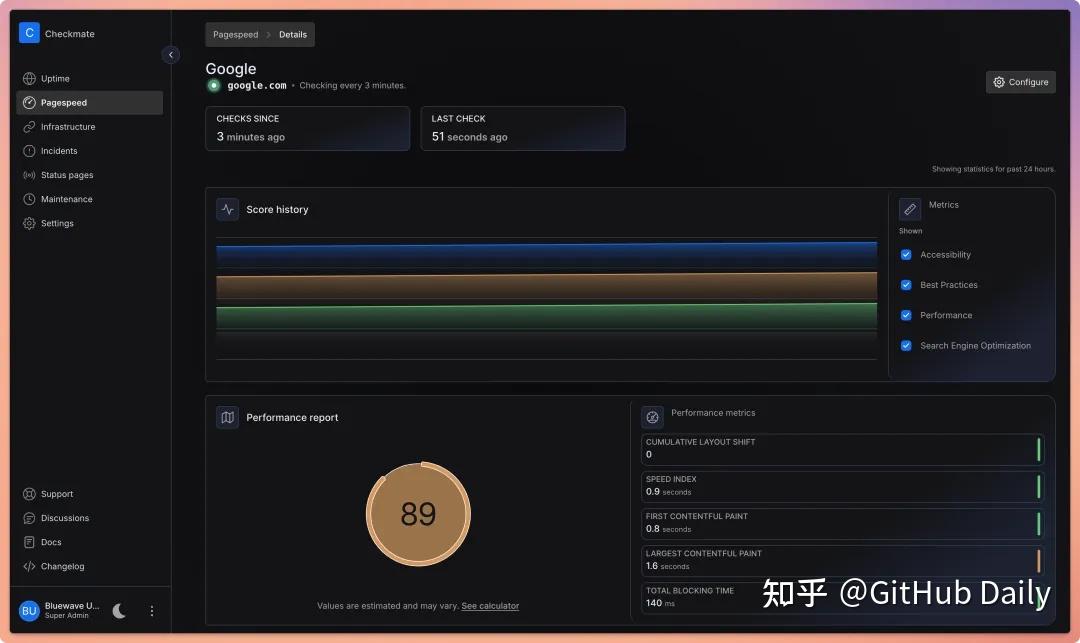Toggle the Search Engine Optimization checkbox
The width and height of the screenshot is (1080, 643).
906,346
